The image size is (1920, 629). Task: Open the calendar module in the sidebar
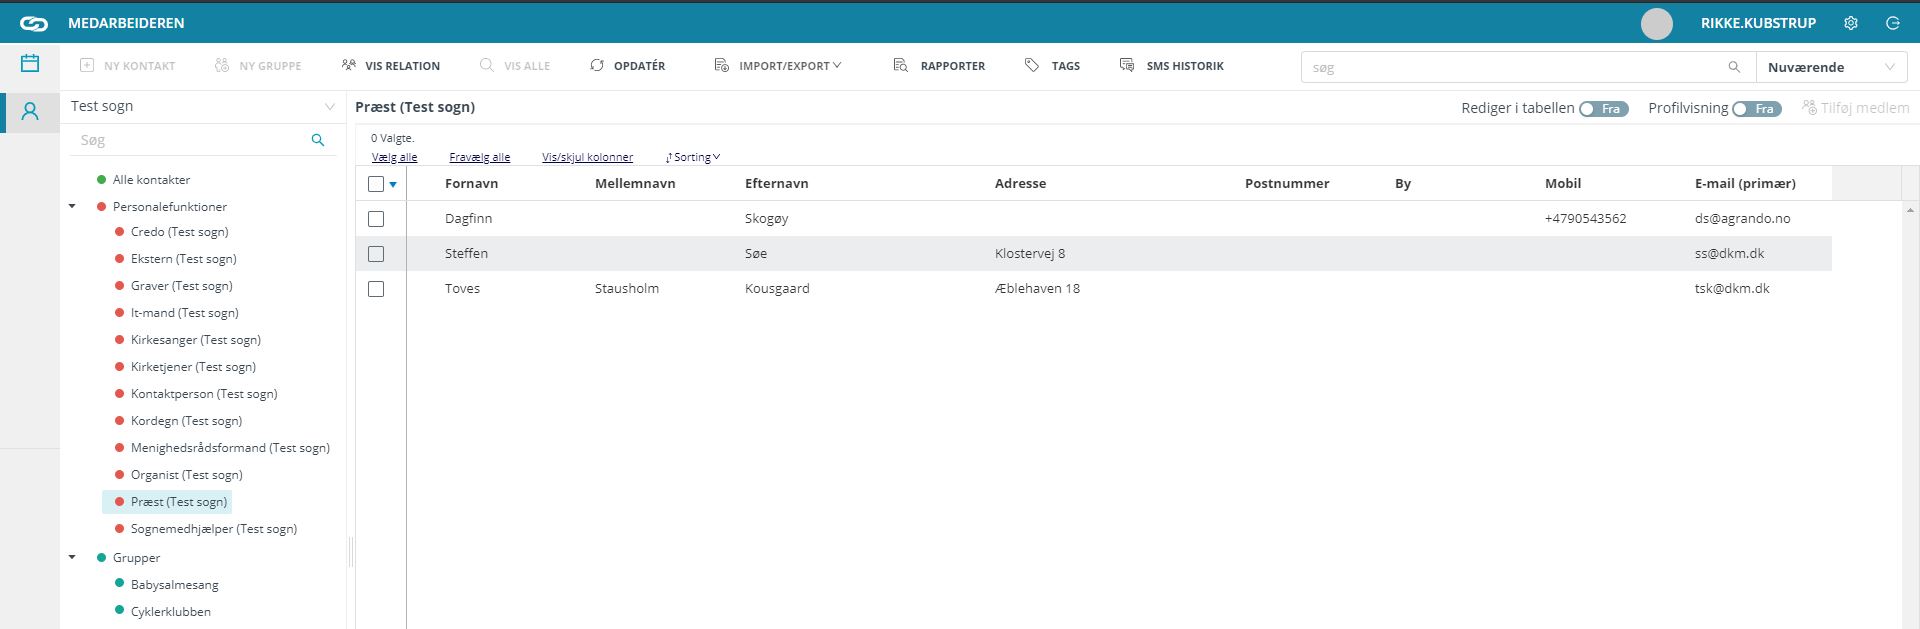click(x=30, y=63)
